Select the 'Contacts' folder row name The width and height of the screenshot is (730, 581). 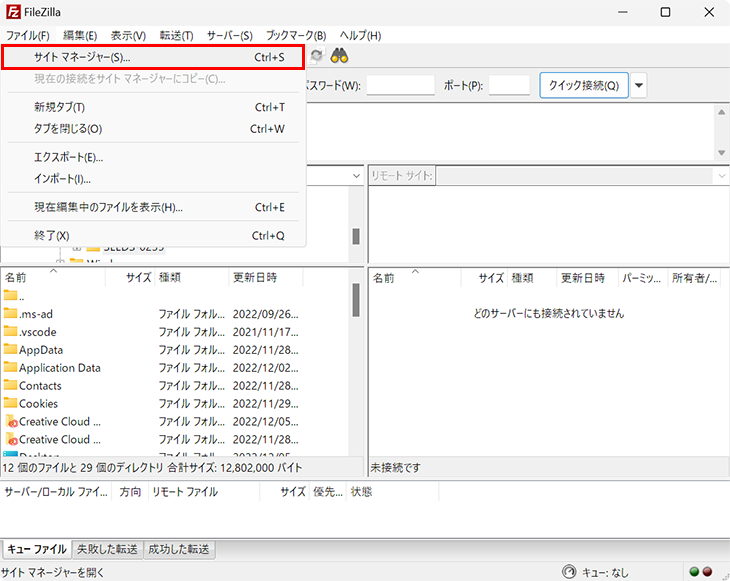click(x=40, y=385)
